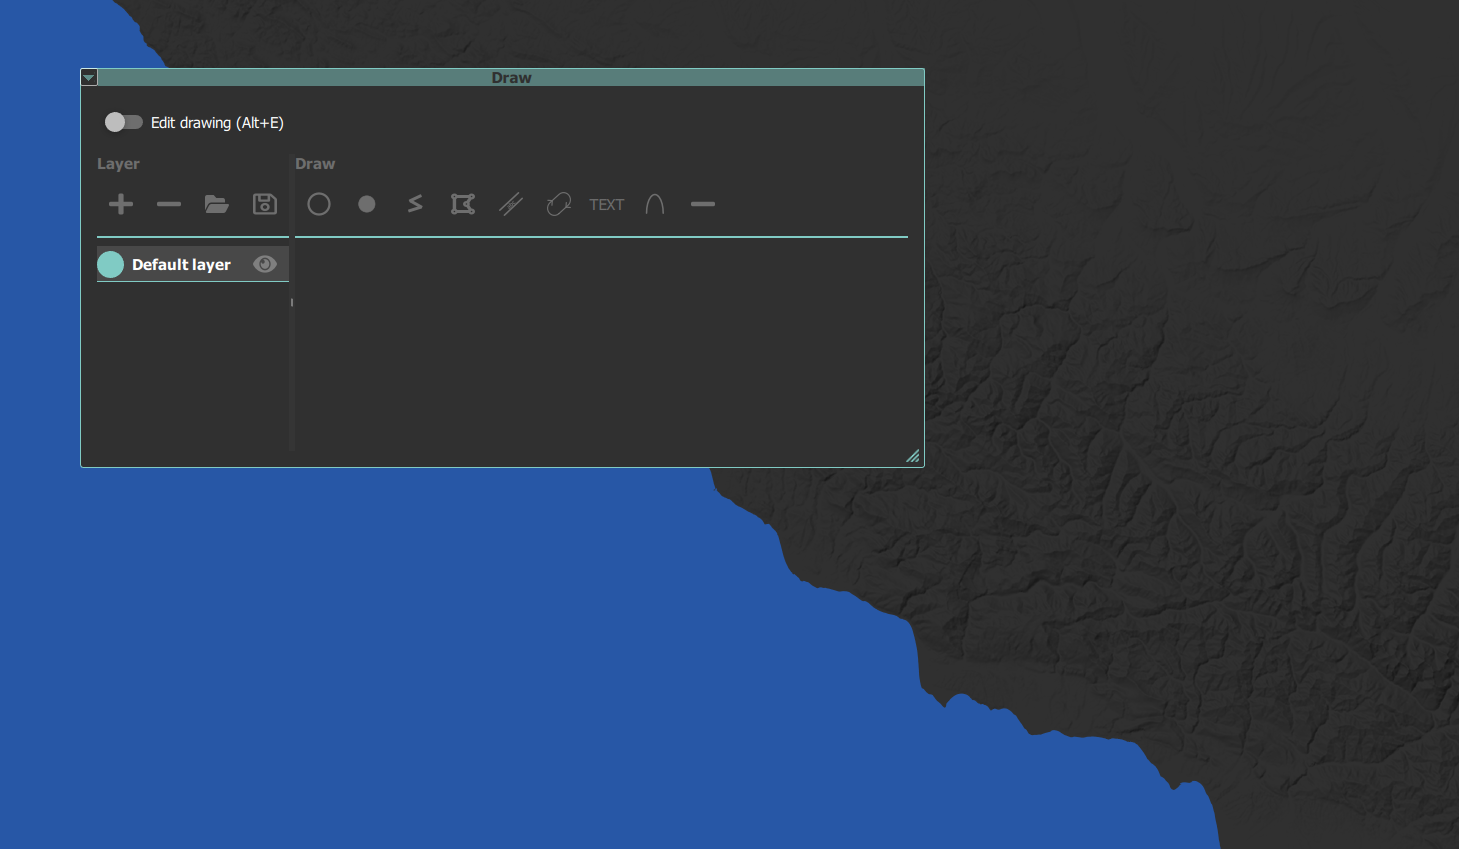Image resolution: width=1459 pixels, height=849 pixels.
Task: Select the Default layer row
Action: [193, 264]
